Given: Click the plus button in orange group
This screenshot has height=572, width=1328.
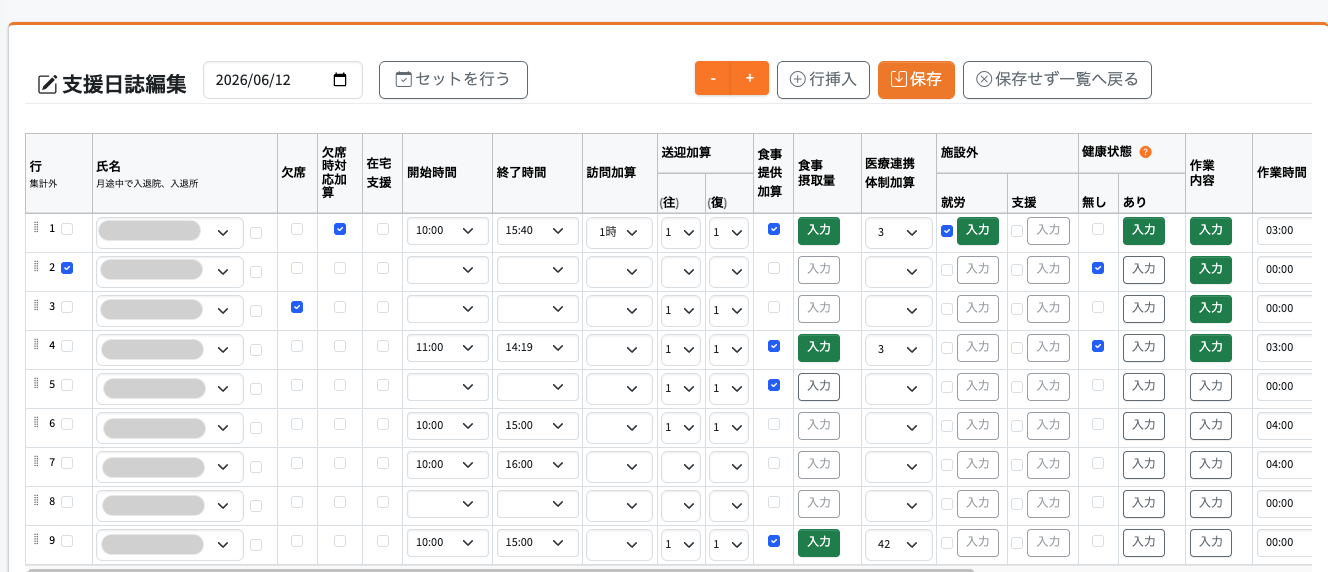Looking at the screenshot, I should 750,79.
